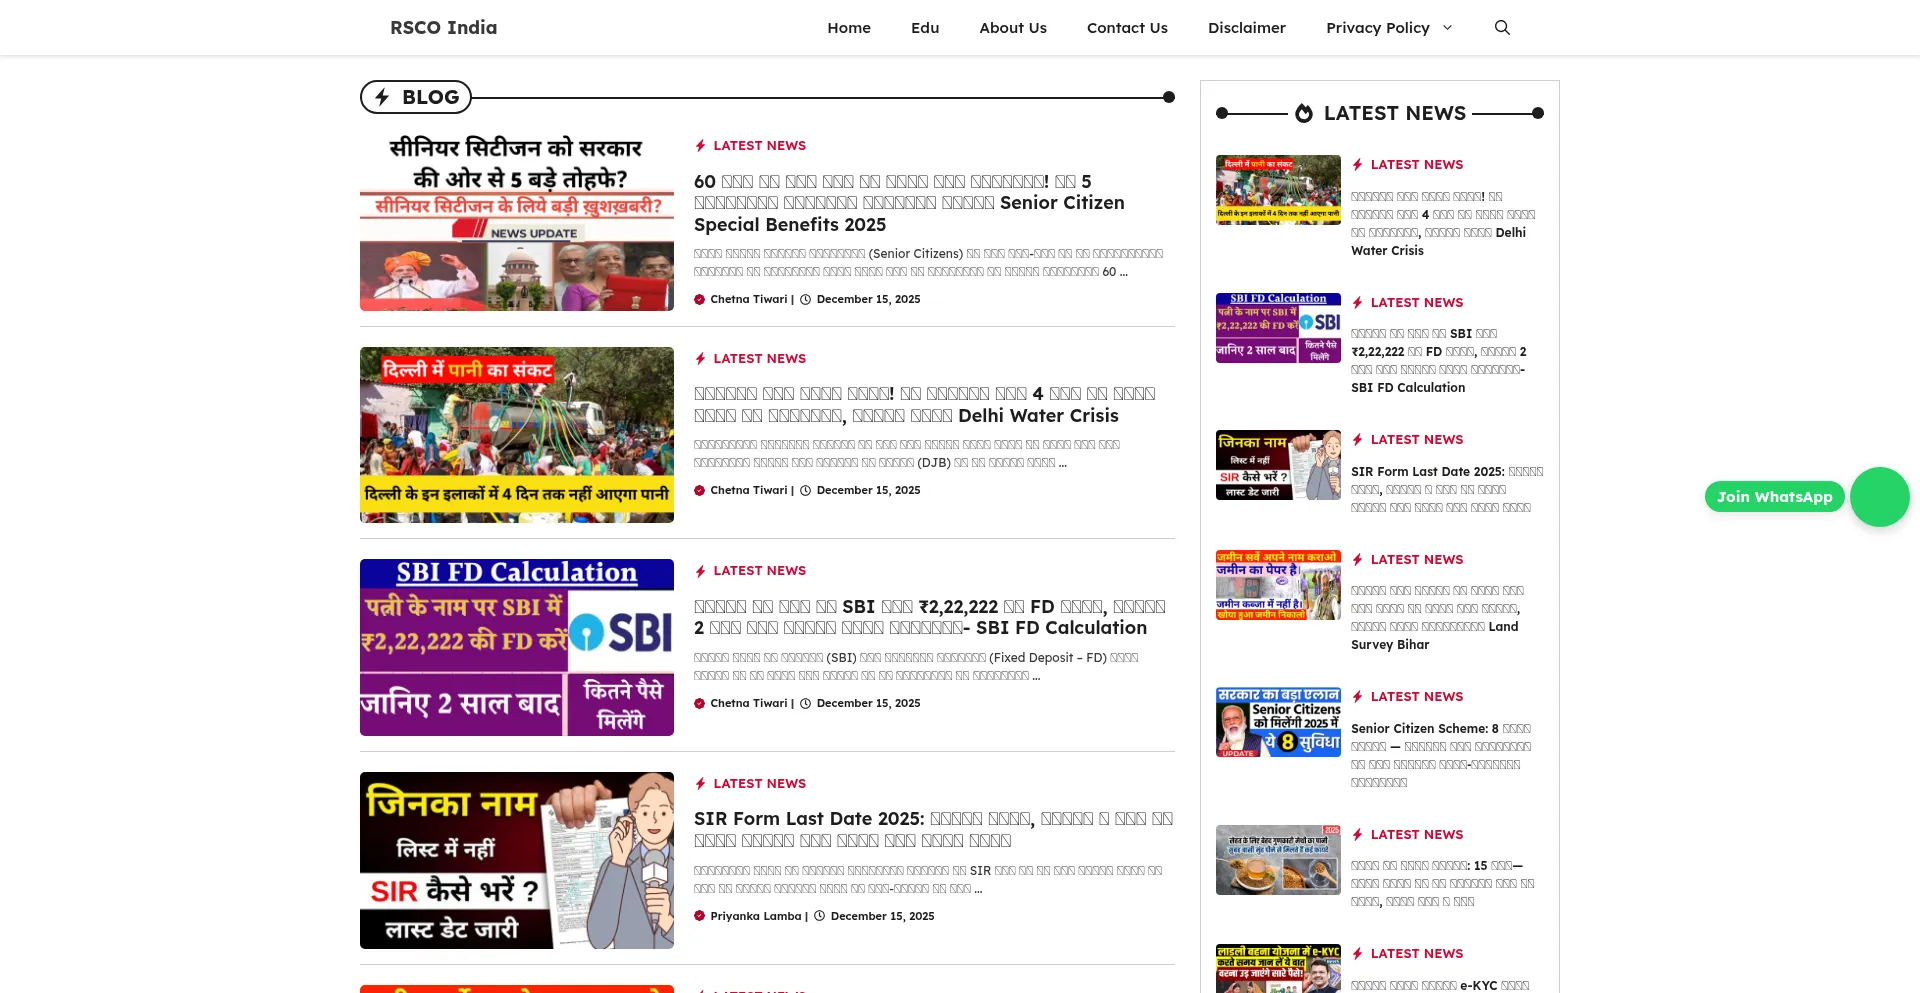Click the flame icon next to LATEST NEWS sidebar title
Image resolution: width=1920 pixels, height=993 pixels.
pos(1303,113)
